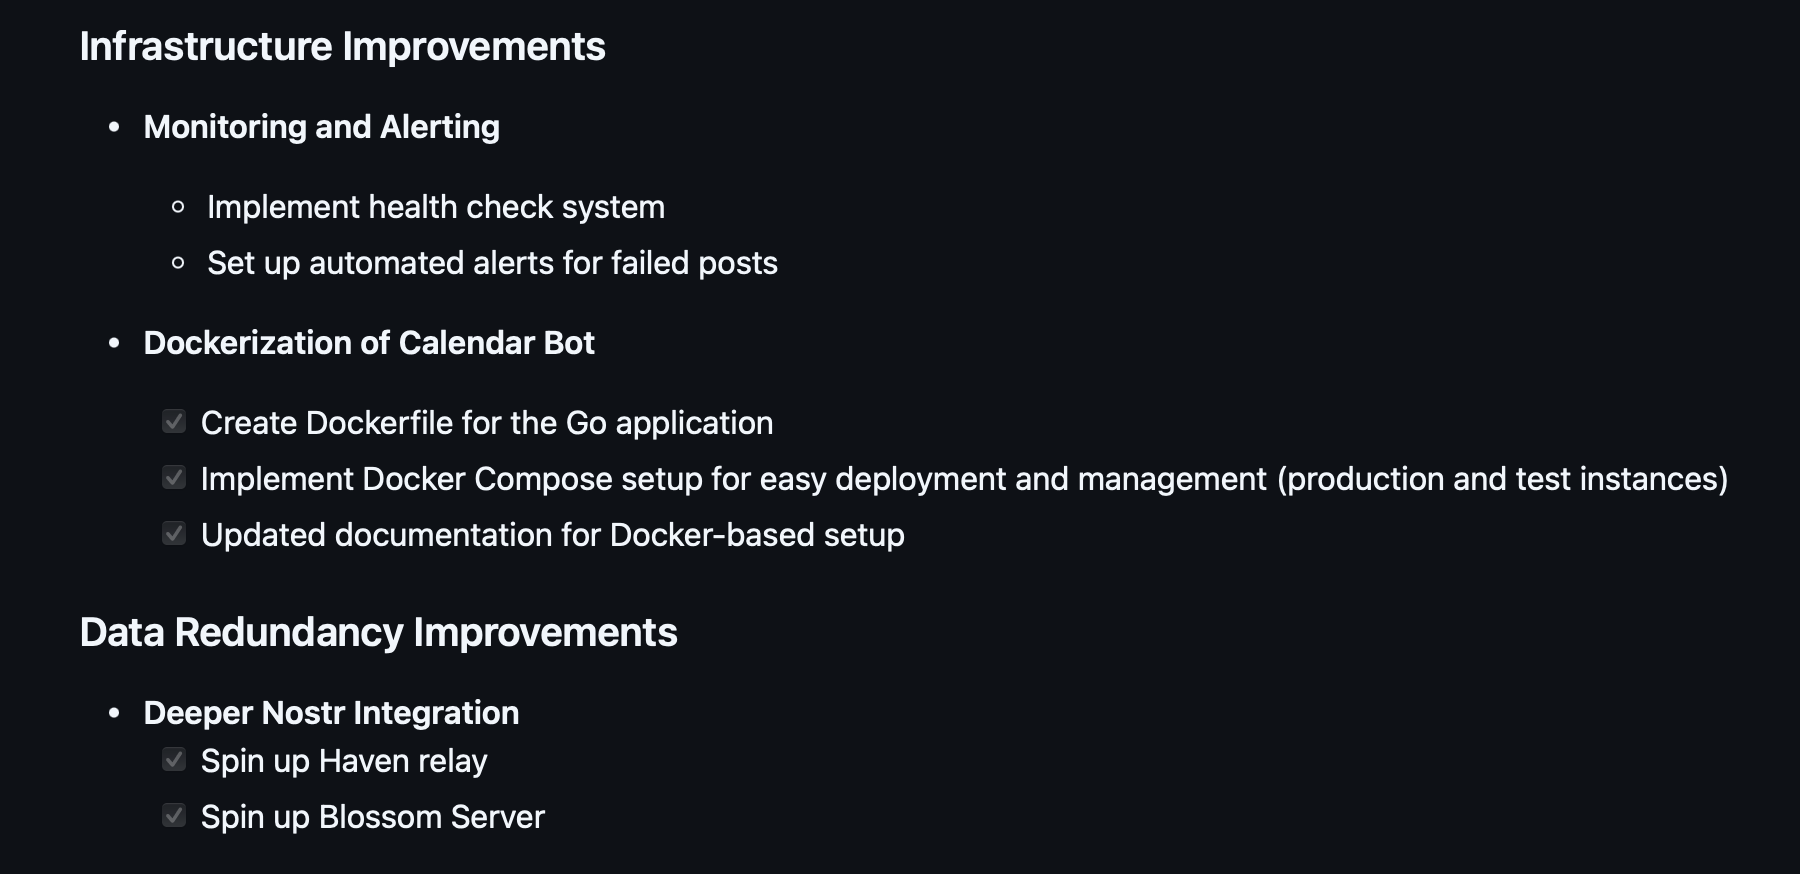Image resolution: width=1800 pixels, height=874 pixels.
Task: Click the Updated documentation for Docker-based setup label
Action: click(x=552, y=535)
